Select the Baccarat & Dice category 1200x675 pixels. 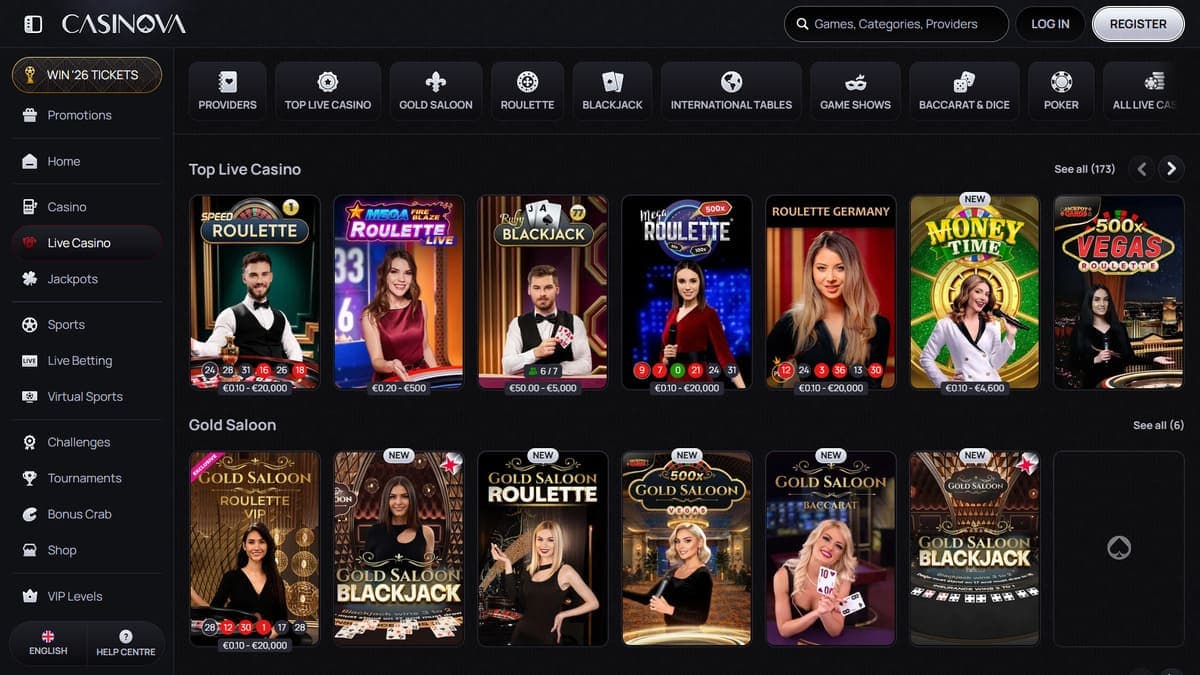964,92
